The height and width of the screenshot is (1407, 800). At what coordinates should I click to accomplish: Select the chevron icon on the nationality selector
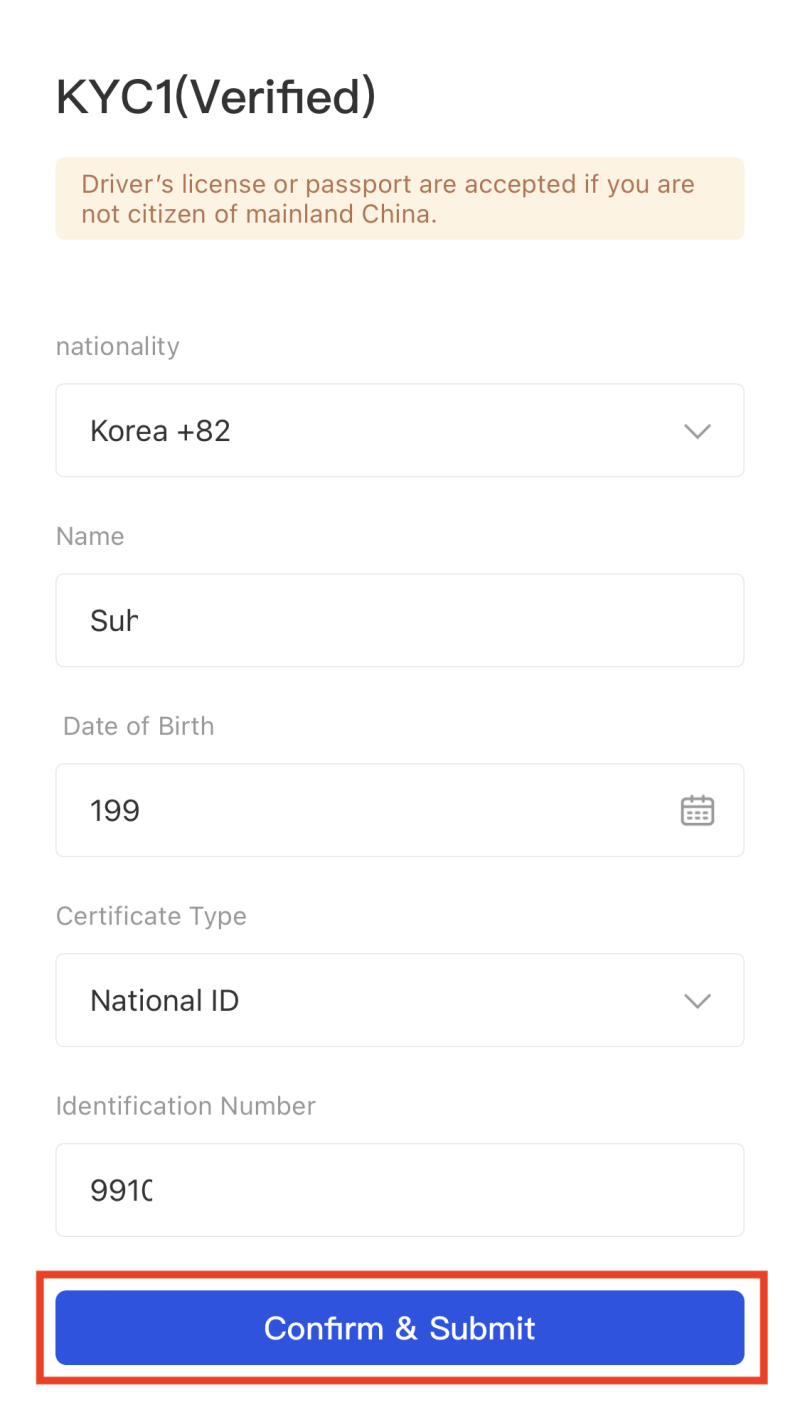click(697, 431)
